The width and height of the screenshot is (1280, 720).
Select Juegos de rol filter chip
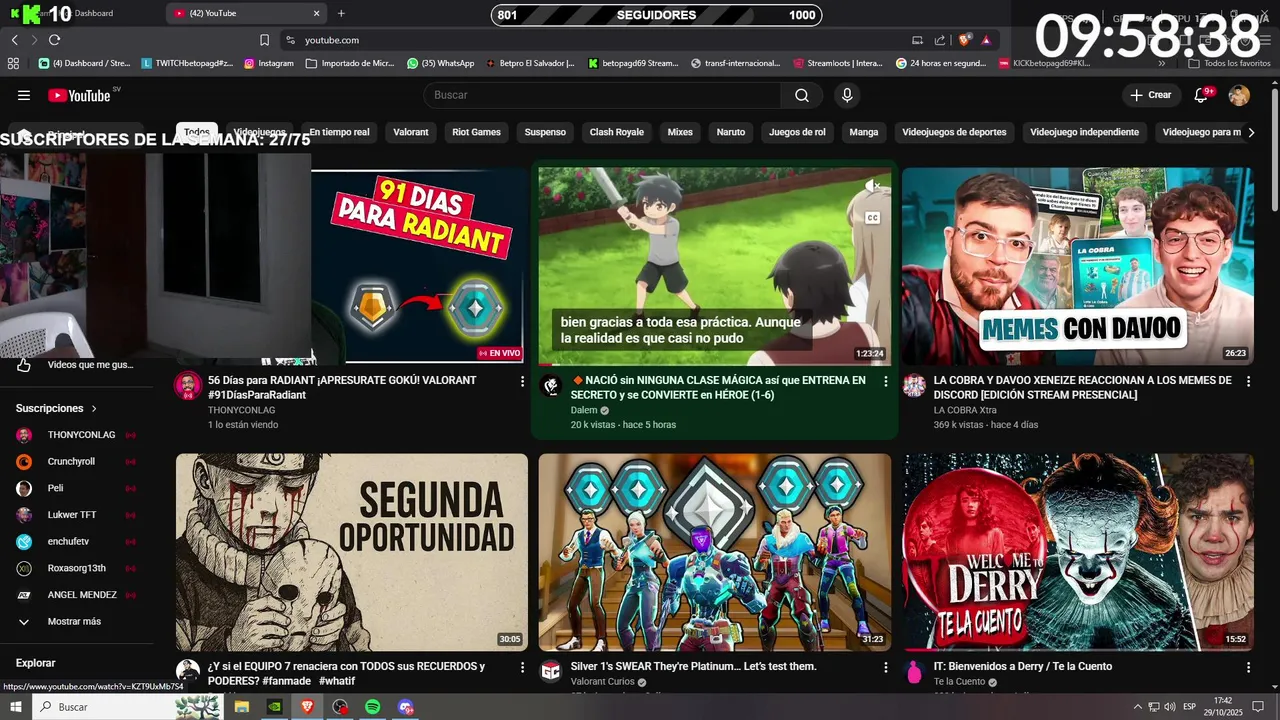point(797,132)
